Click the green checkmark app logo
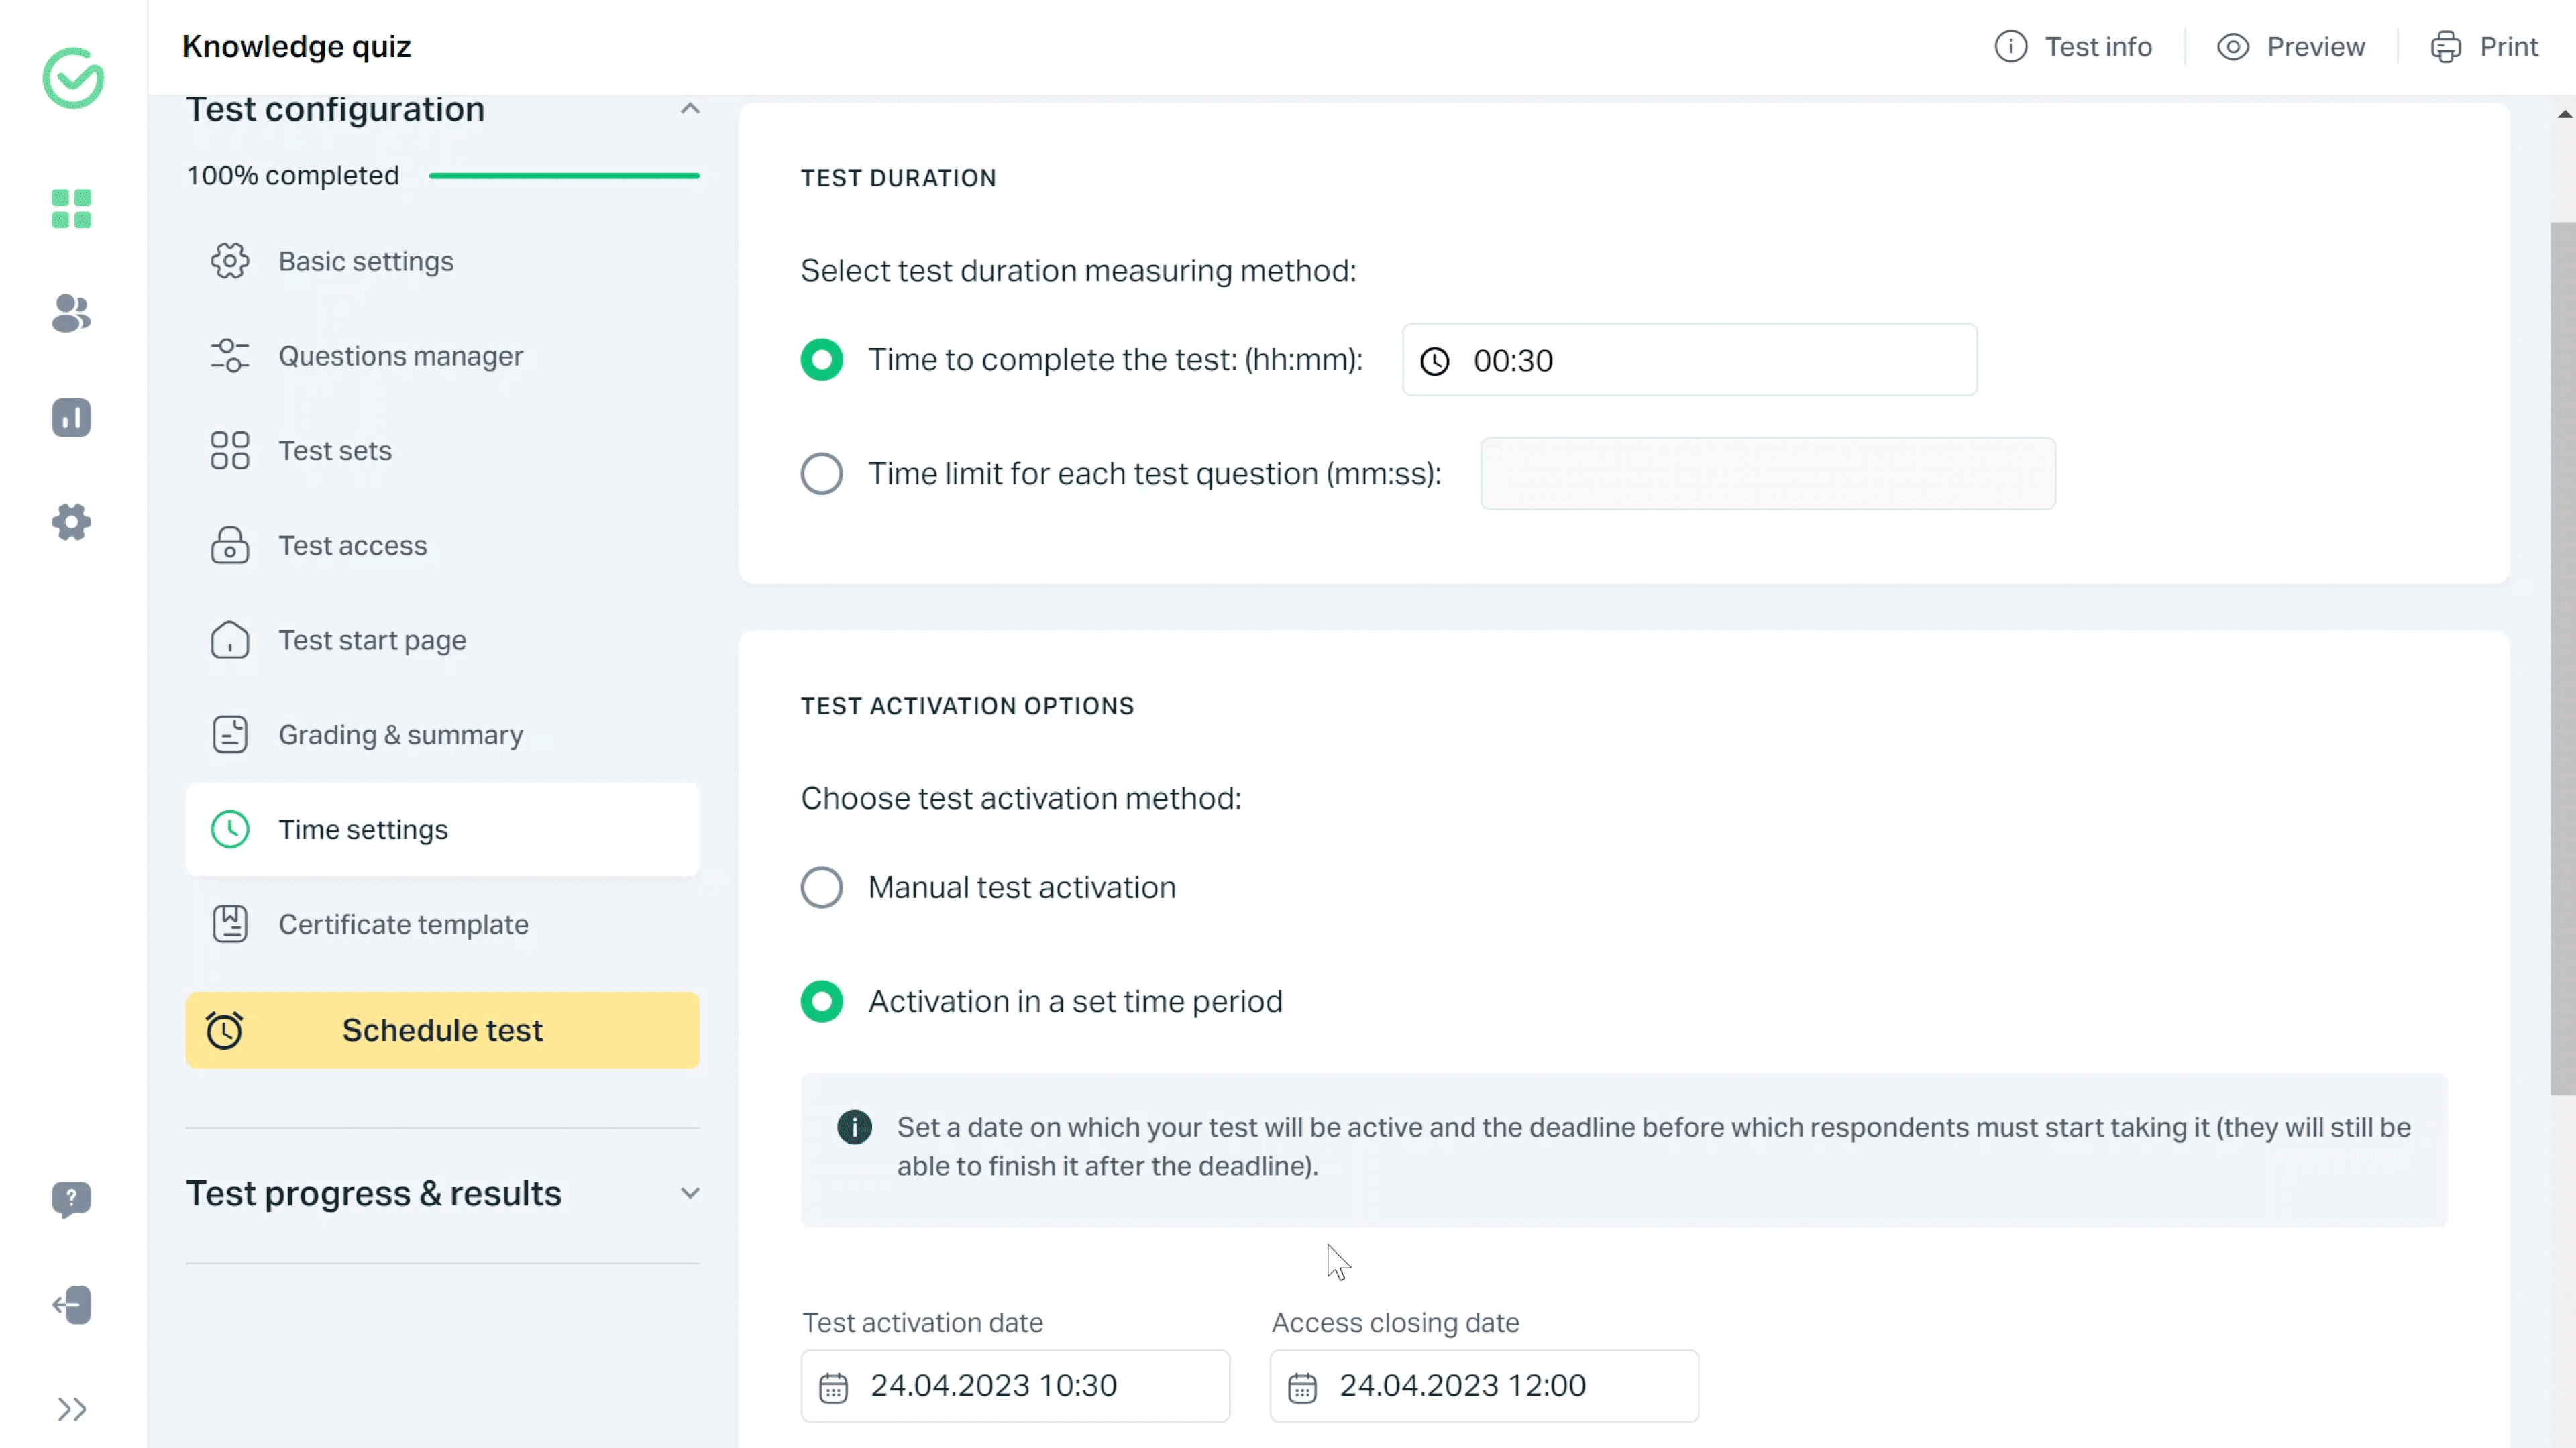Screen dimensions: 2576x1448 [x=73, y=78]
